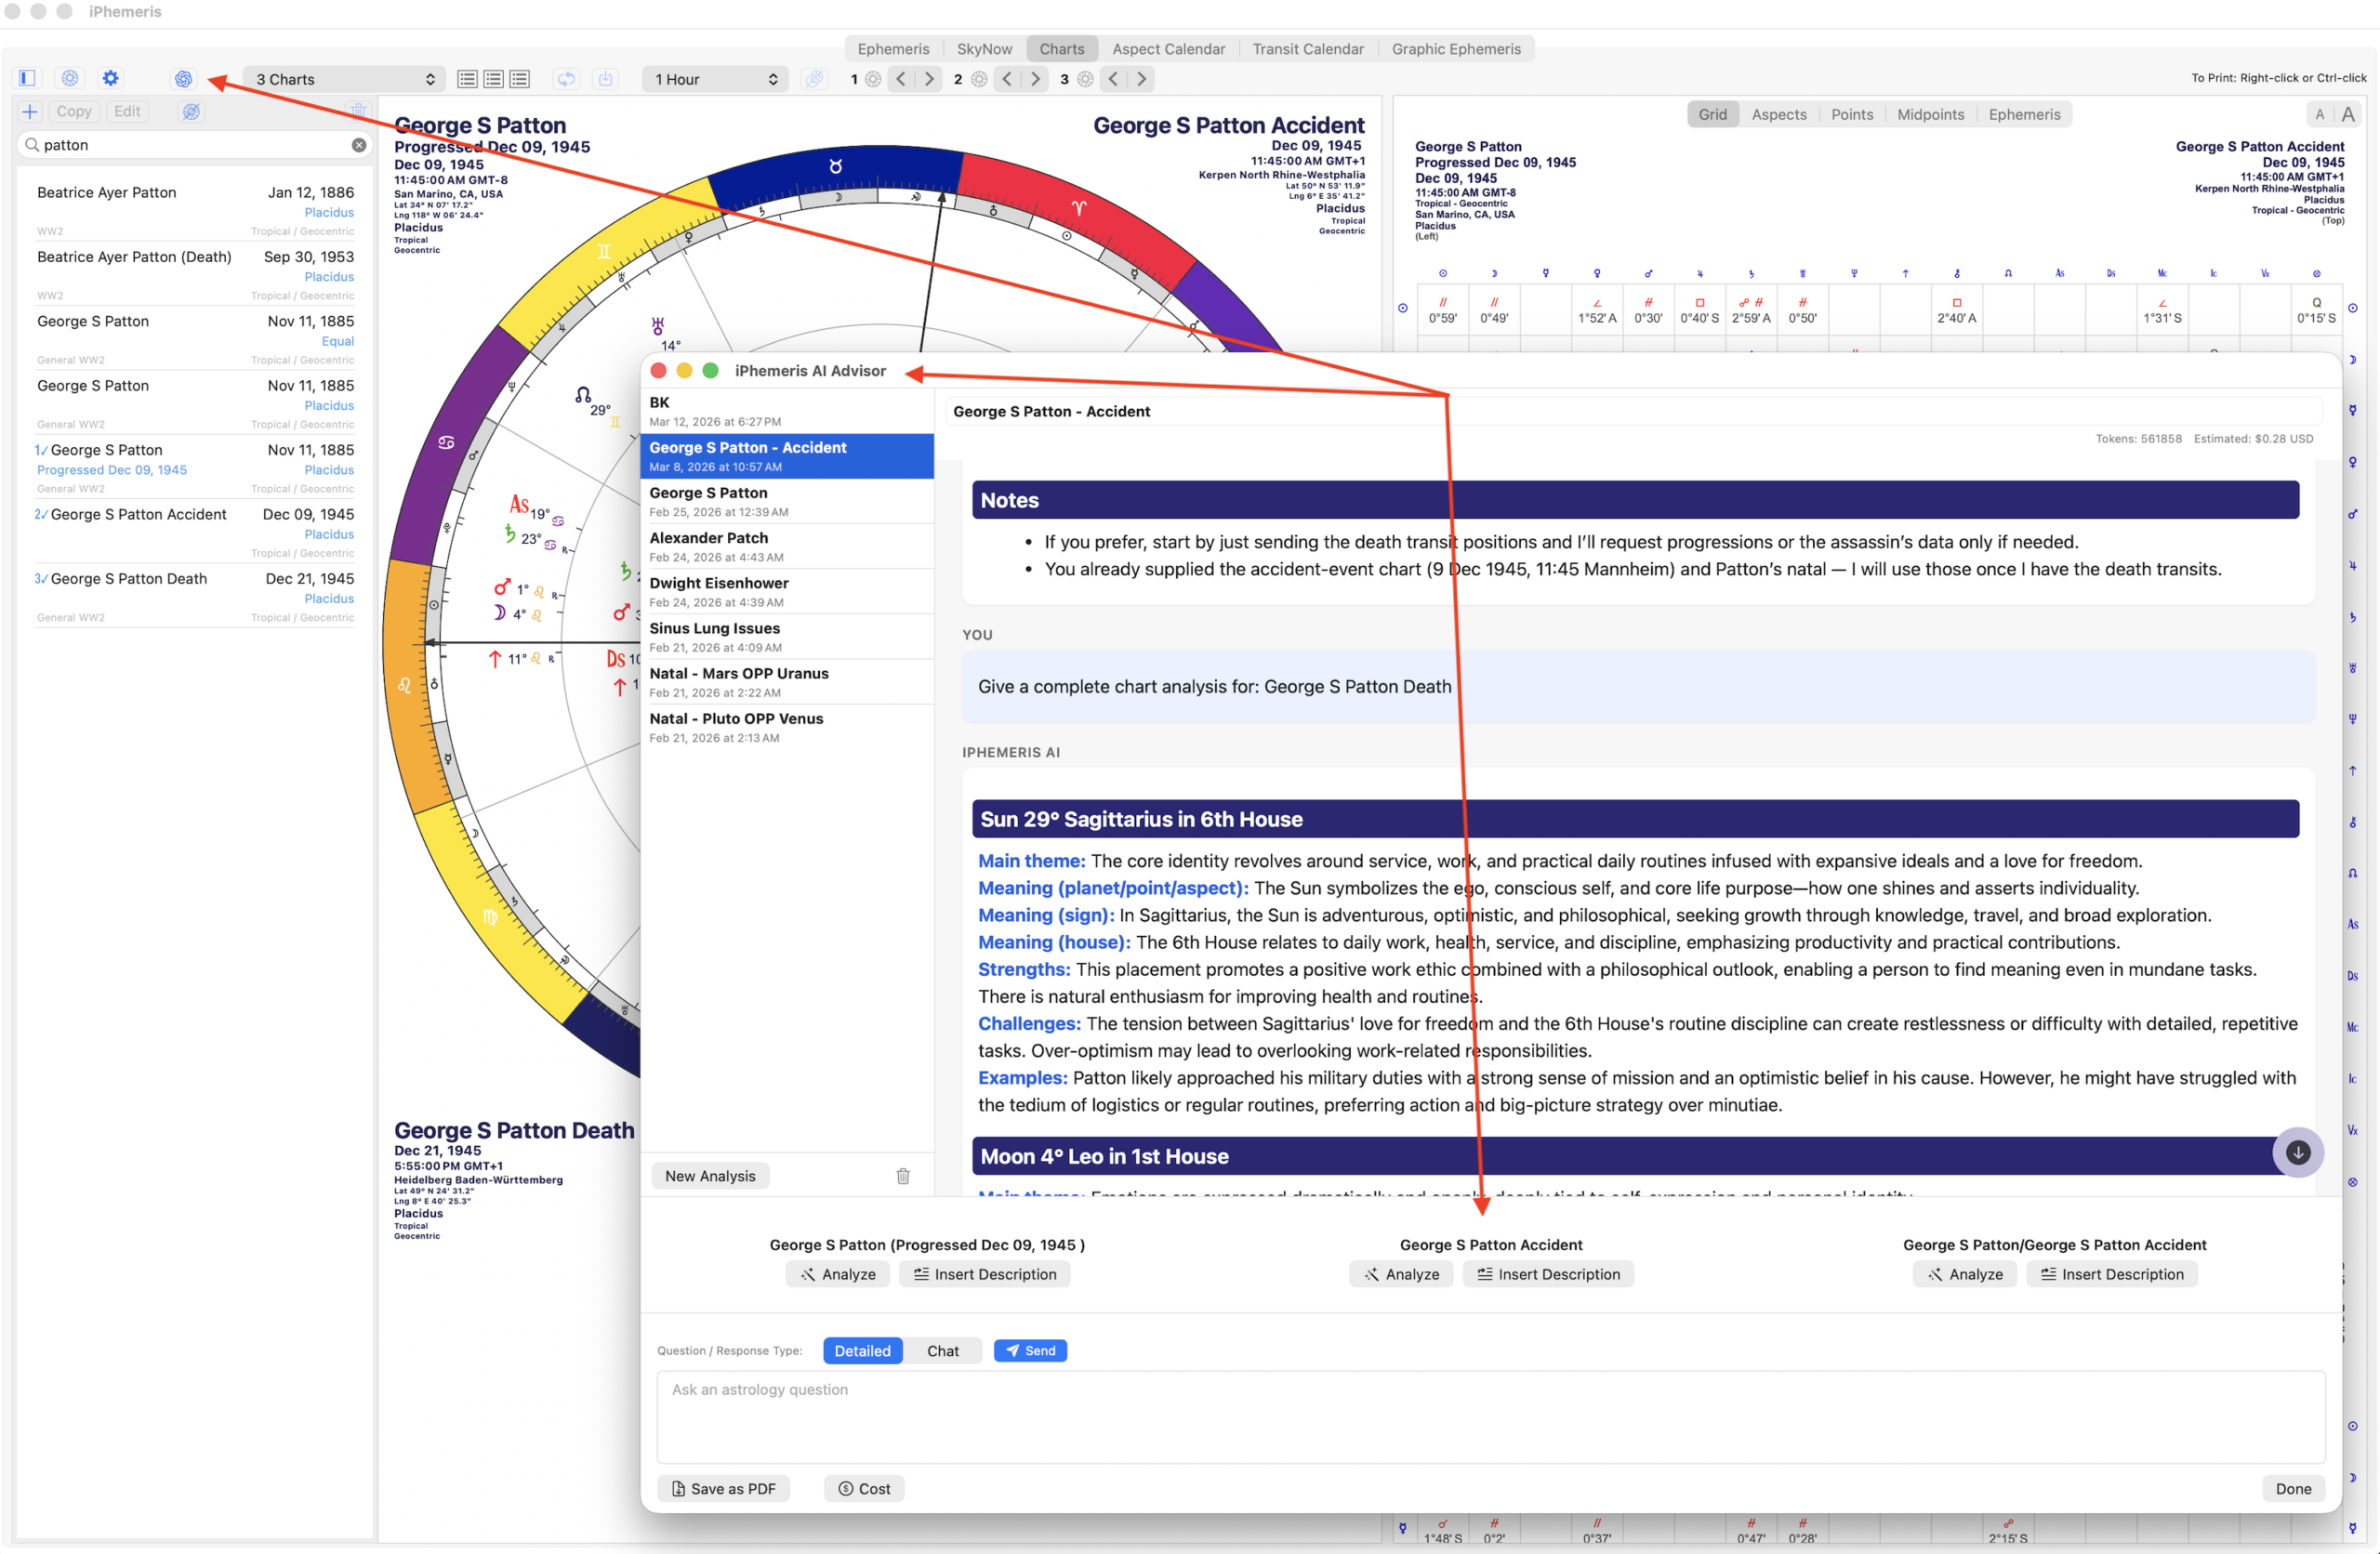This screenshot has width=2380, height=1554.
Task: Open the AI Advisor toolbar icon
Action: pos(184,79)
